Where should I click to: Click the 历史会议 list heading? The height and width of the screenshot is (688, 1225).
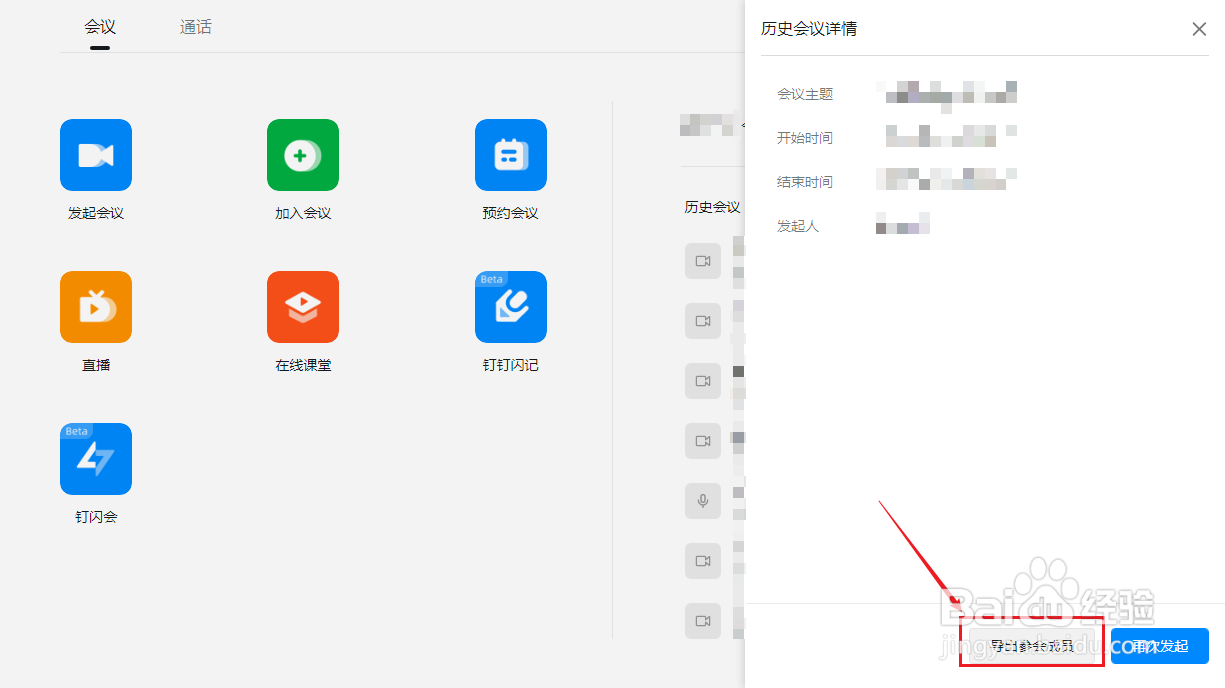[713, 207]
